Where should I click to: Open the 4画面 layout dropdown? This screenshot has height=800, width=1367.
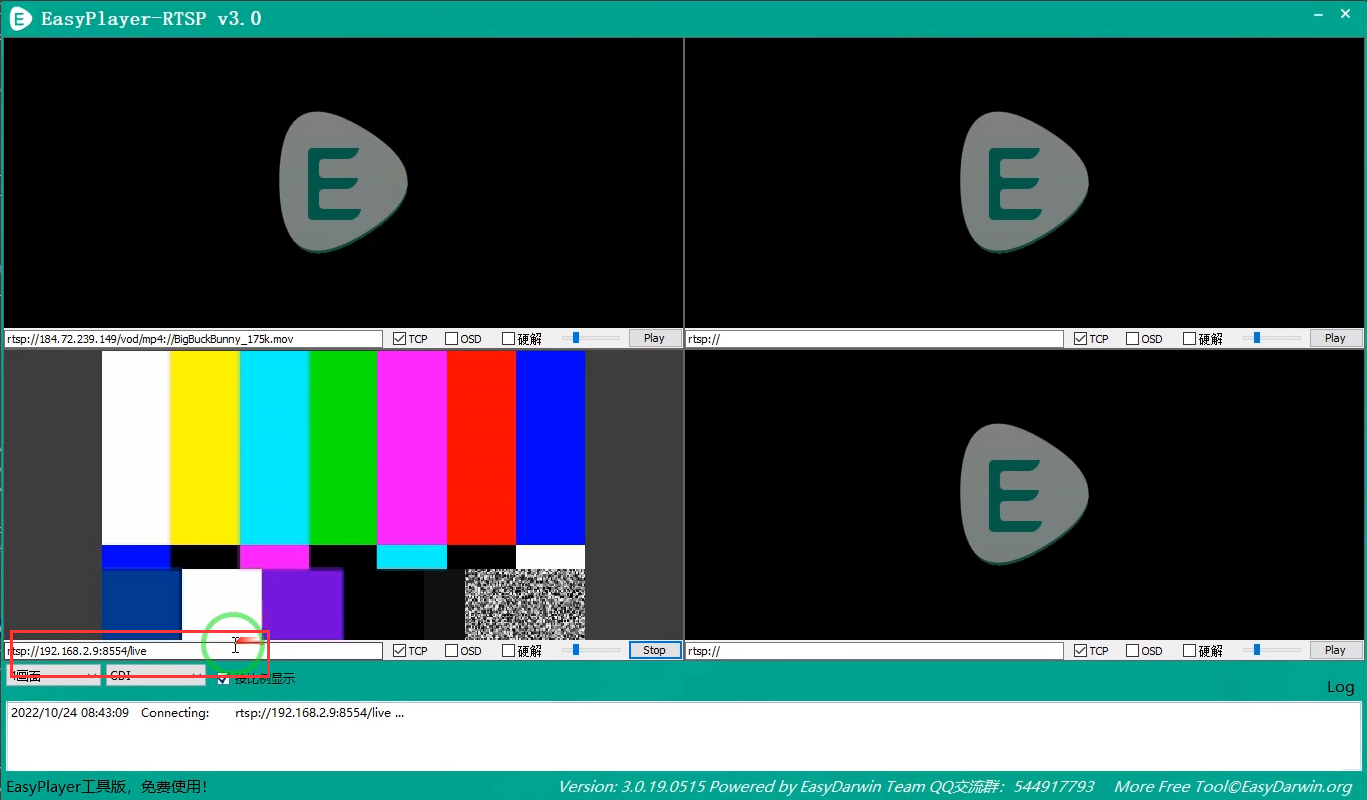[54, 676]
